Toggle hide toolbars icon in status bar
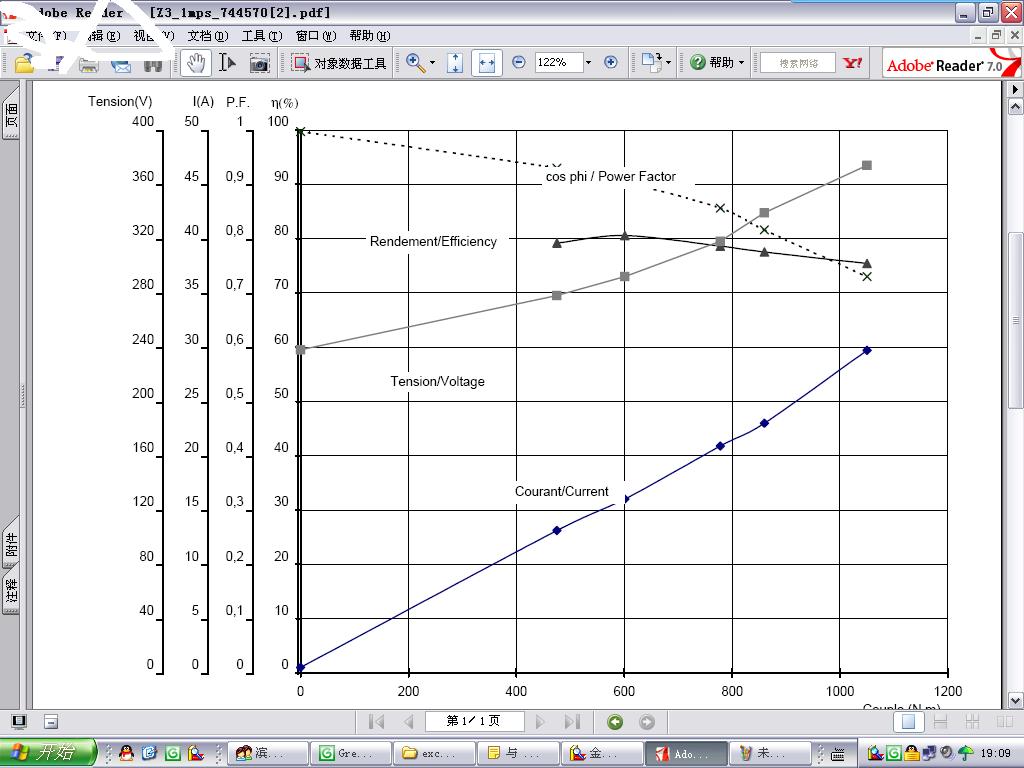This screenshot has width=1024, height=768. click(x=51, y=722)
